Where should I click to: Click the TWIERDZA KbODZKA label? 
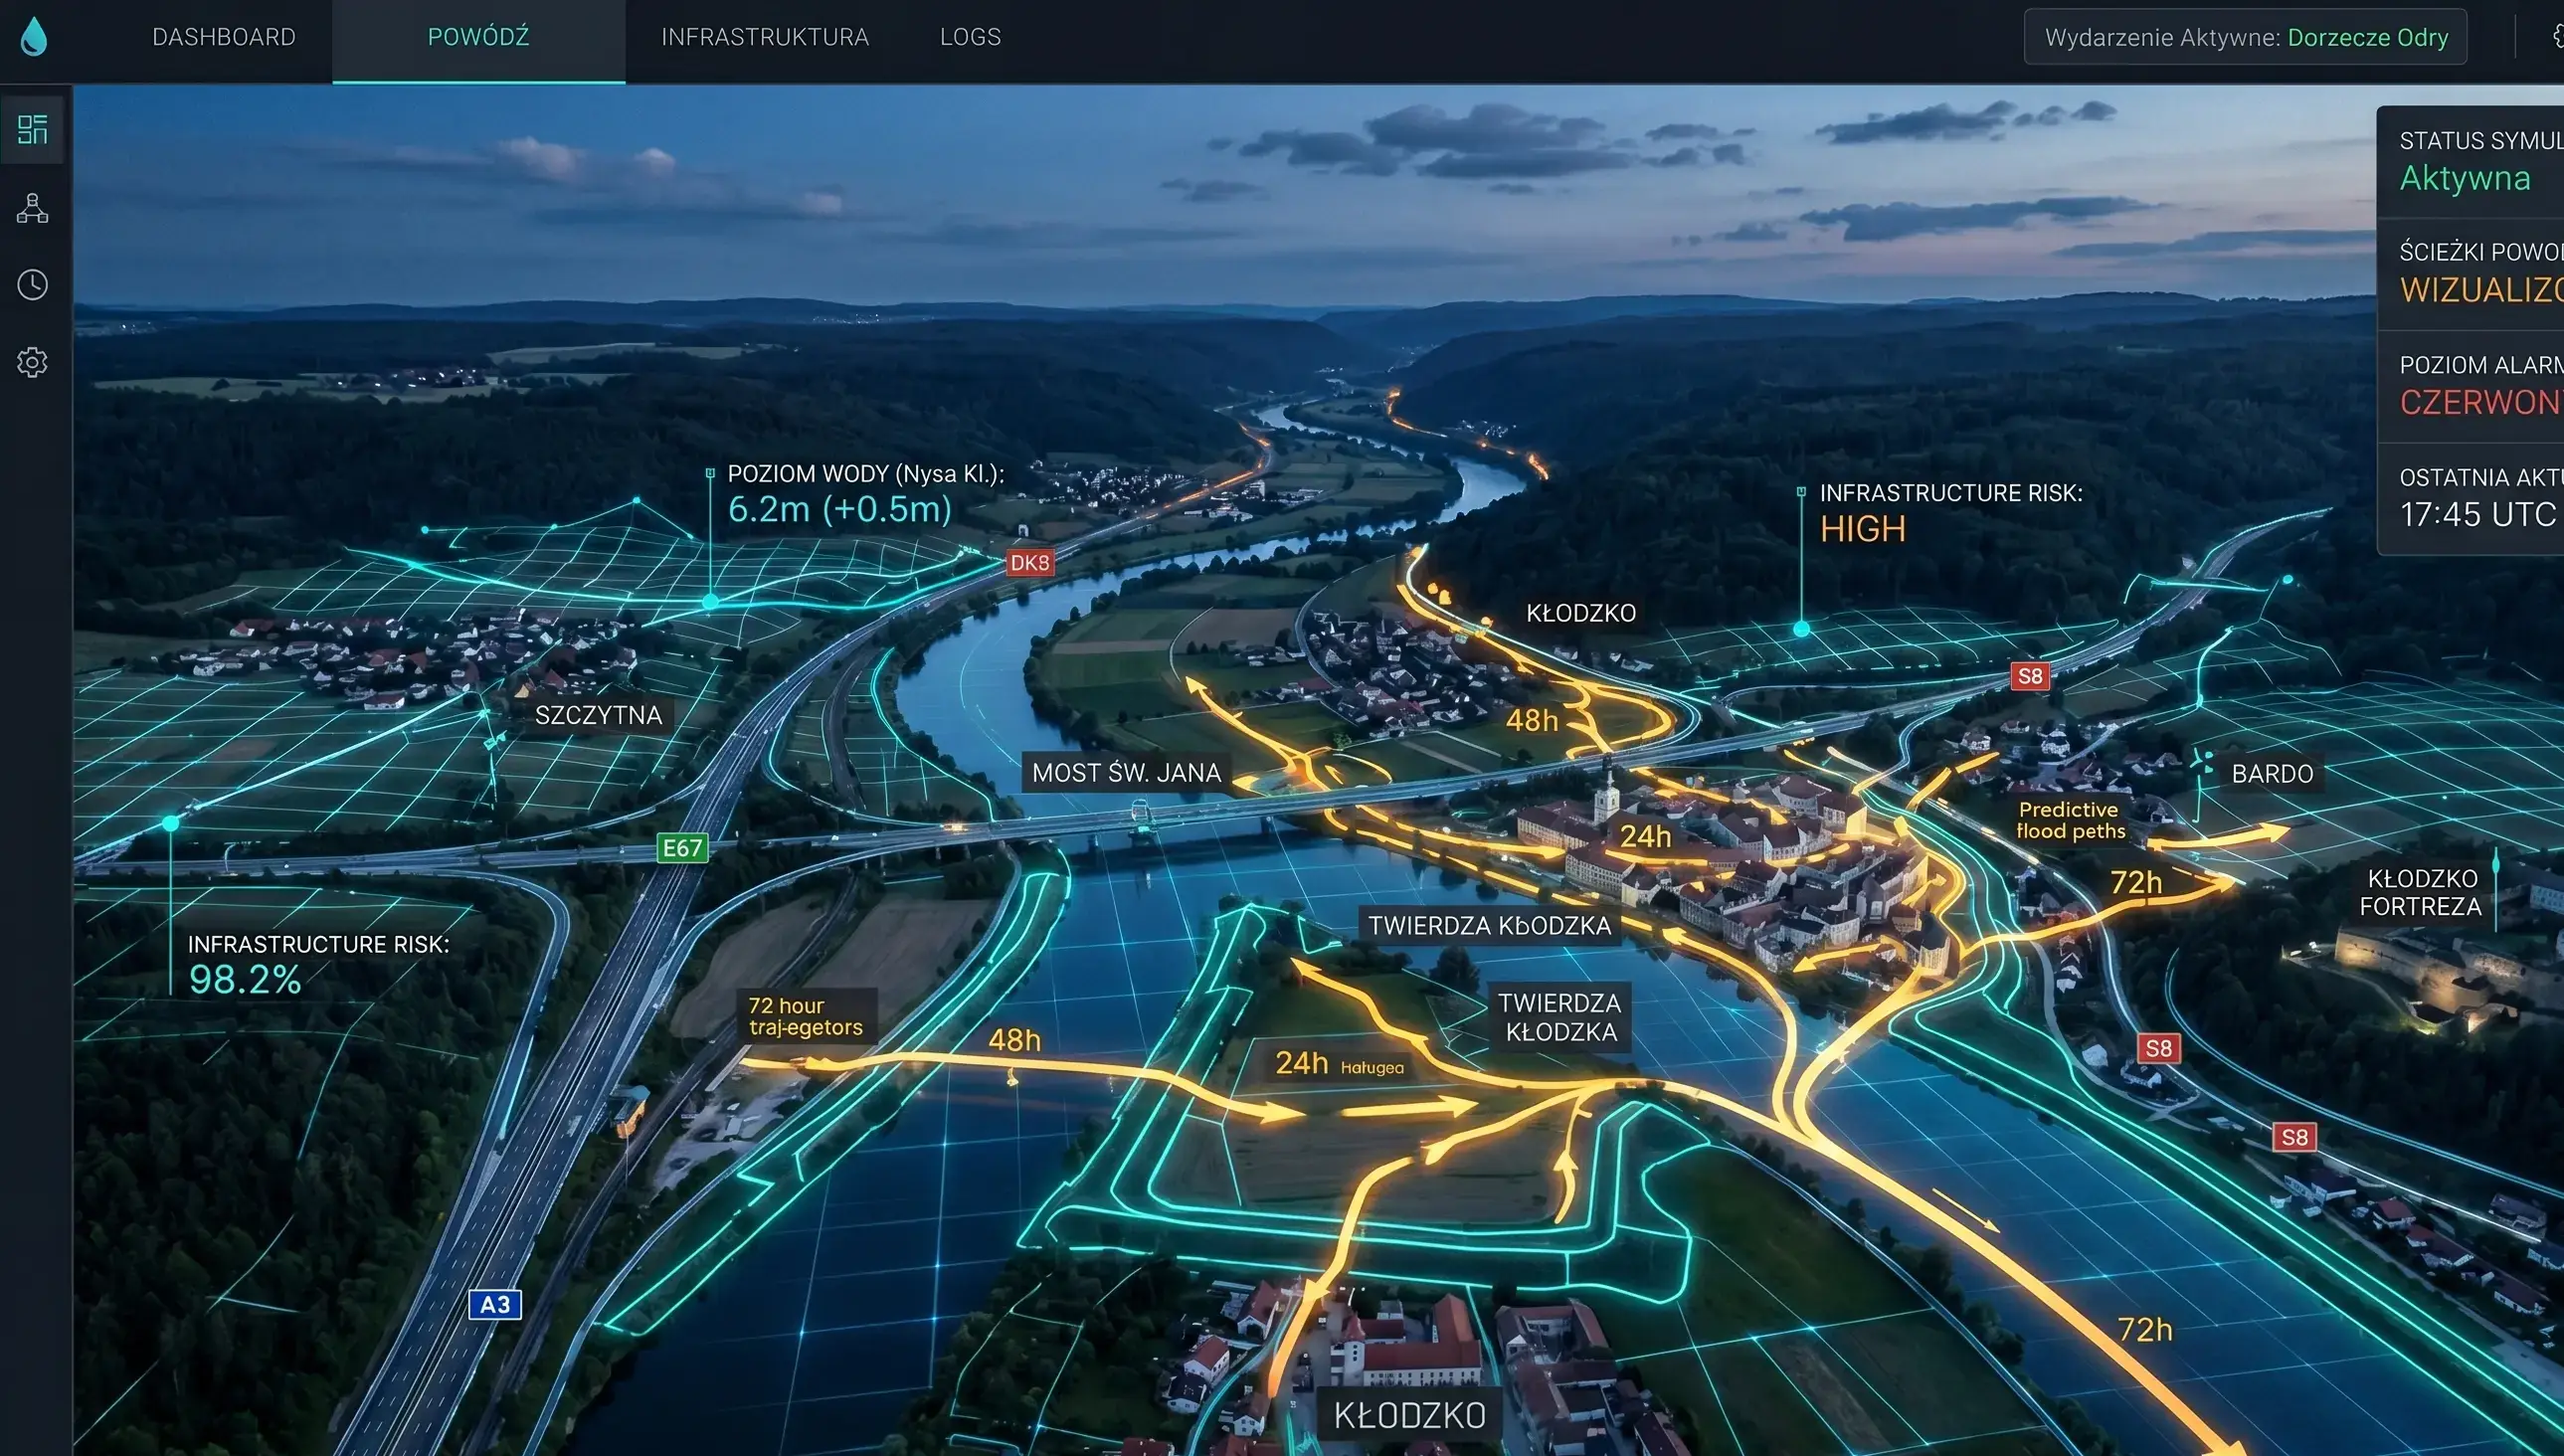(1489, 926)
